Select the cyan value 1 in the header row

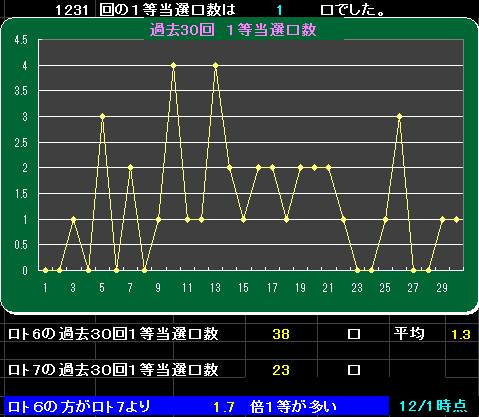coord(279,10)
